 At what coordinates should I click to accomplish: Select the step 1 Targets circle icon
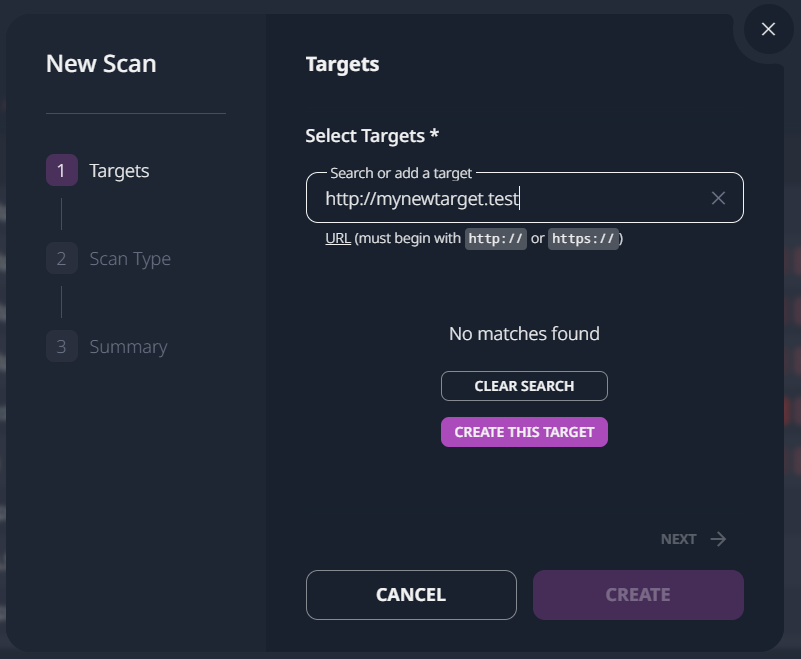[x=62, y=170]
